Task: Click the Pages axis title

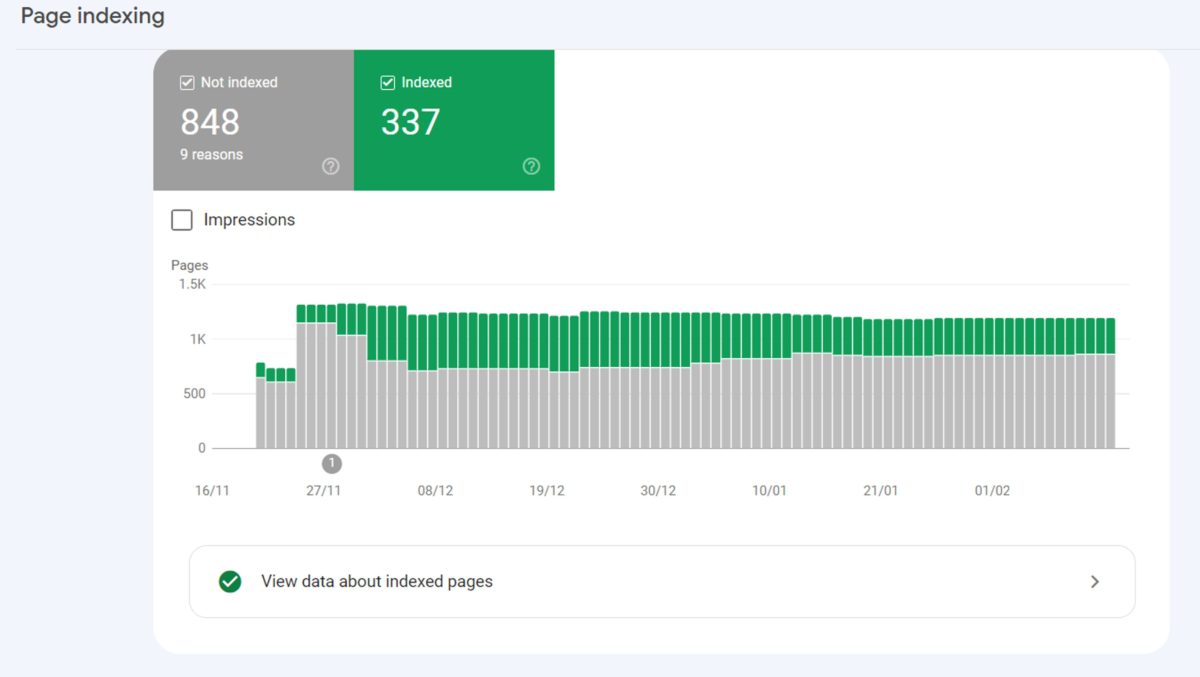Action: click(190, 265)
